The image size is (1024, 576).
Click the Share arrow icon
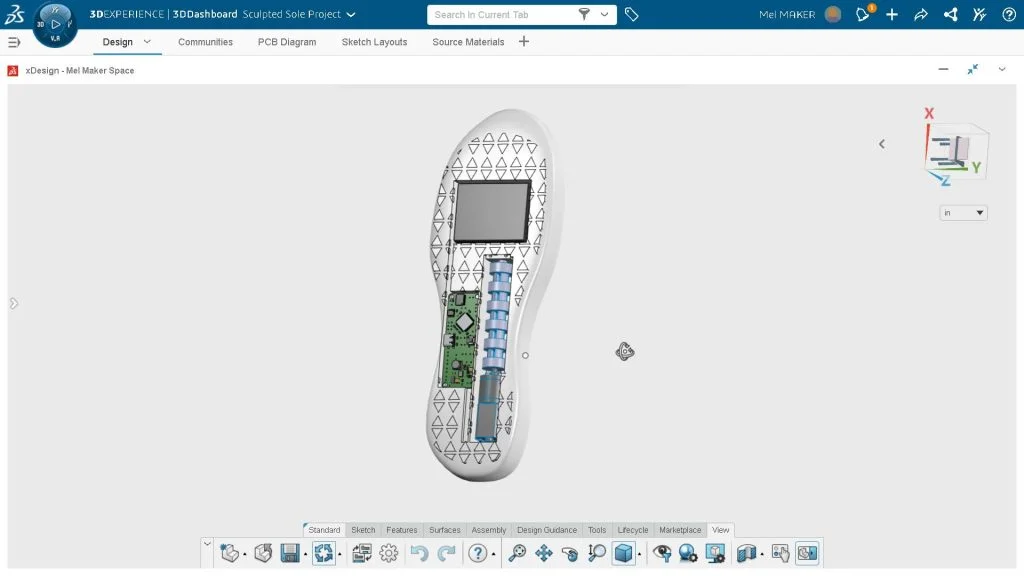pyautogui.click(x=921, y=14)
